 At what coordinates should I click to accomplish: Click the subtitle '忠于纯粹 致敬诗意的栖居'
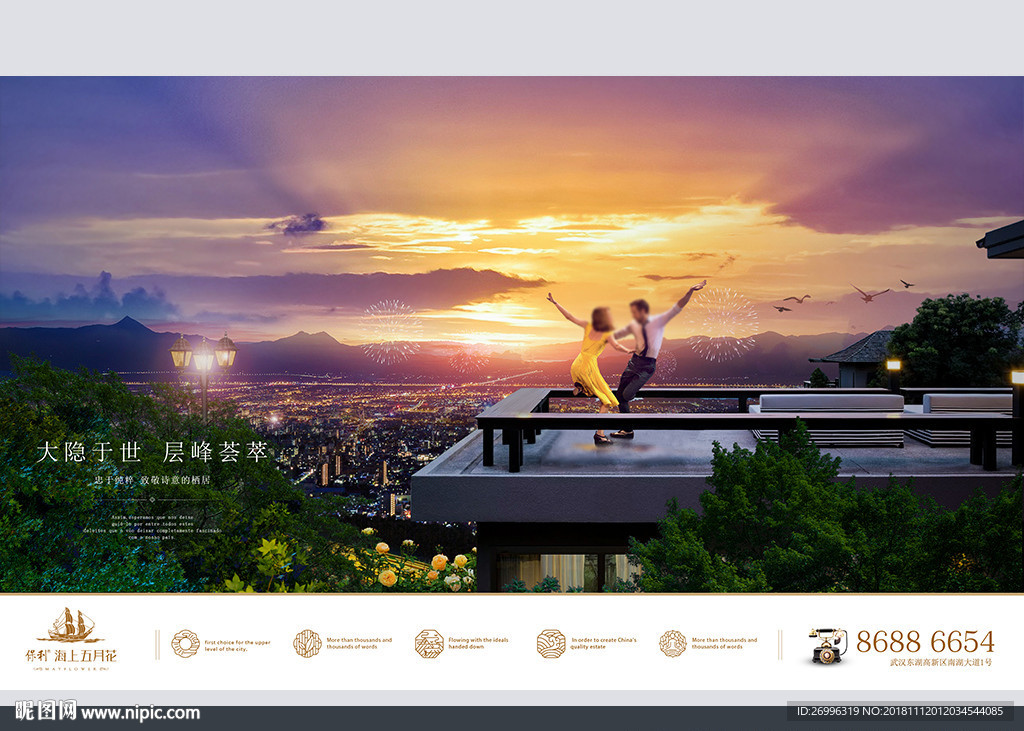(x=152, y=480)
